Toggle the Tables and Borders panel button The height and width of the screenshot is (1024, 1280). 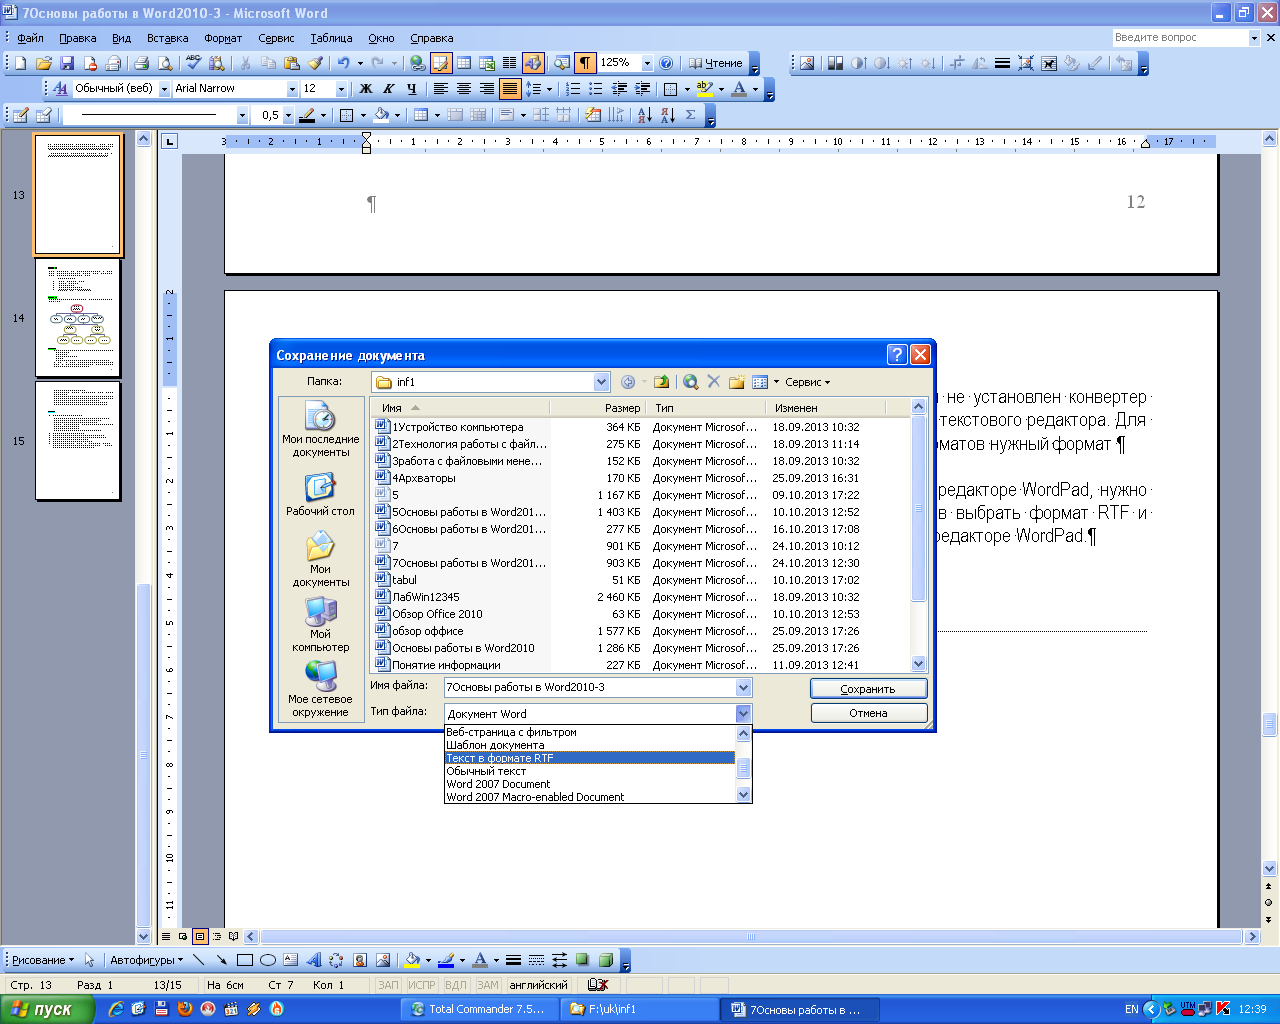[x=441, y=63]
